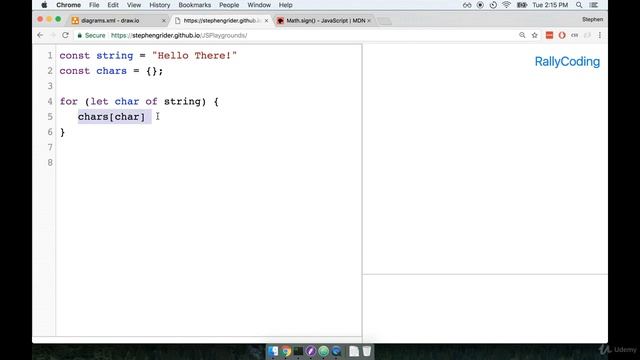
Task: Open the Terminal app in Dock
Action: 298,351
